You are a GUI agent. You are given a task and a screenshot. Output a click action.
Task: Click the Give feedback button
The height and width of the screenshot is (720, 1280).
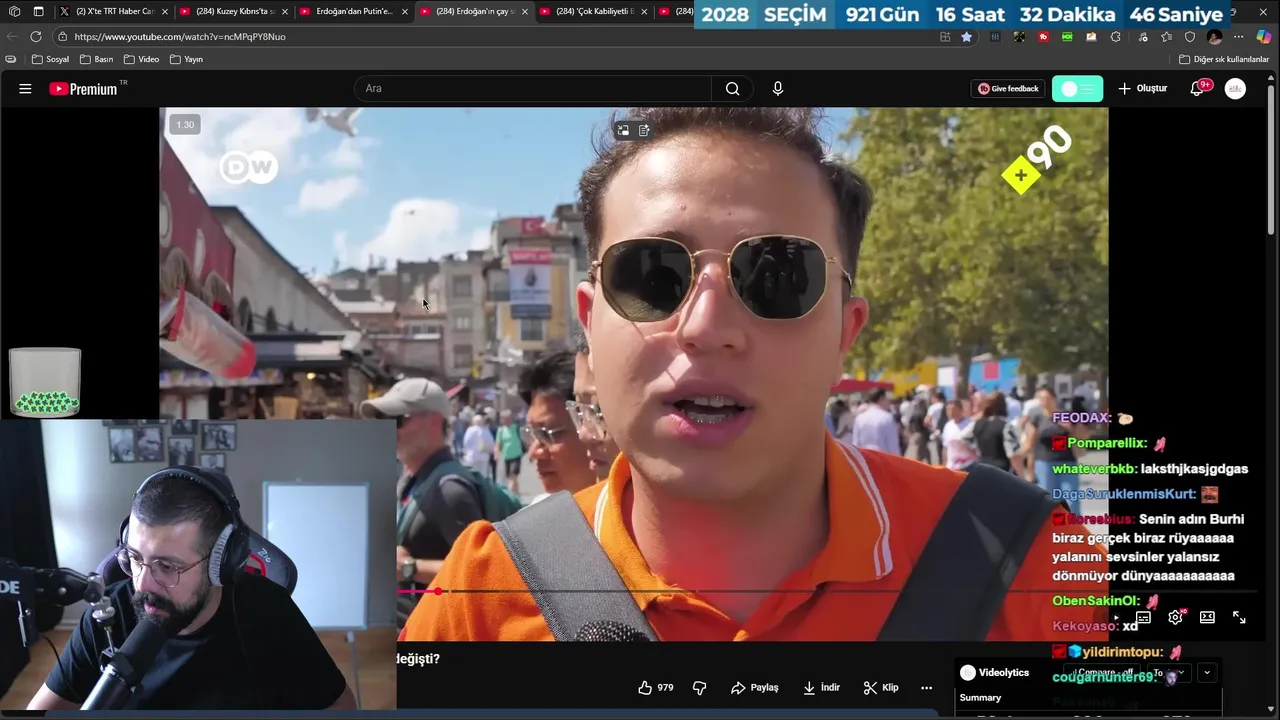pyautogui.click(x=1008, y=88)
